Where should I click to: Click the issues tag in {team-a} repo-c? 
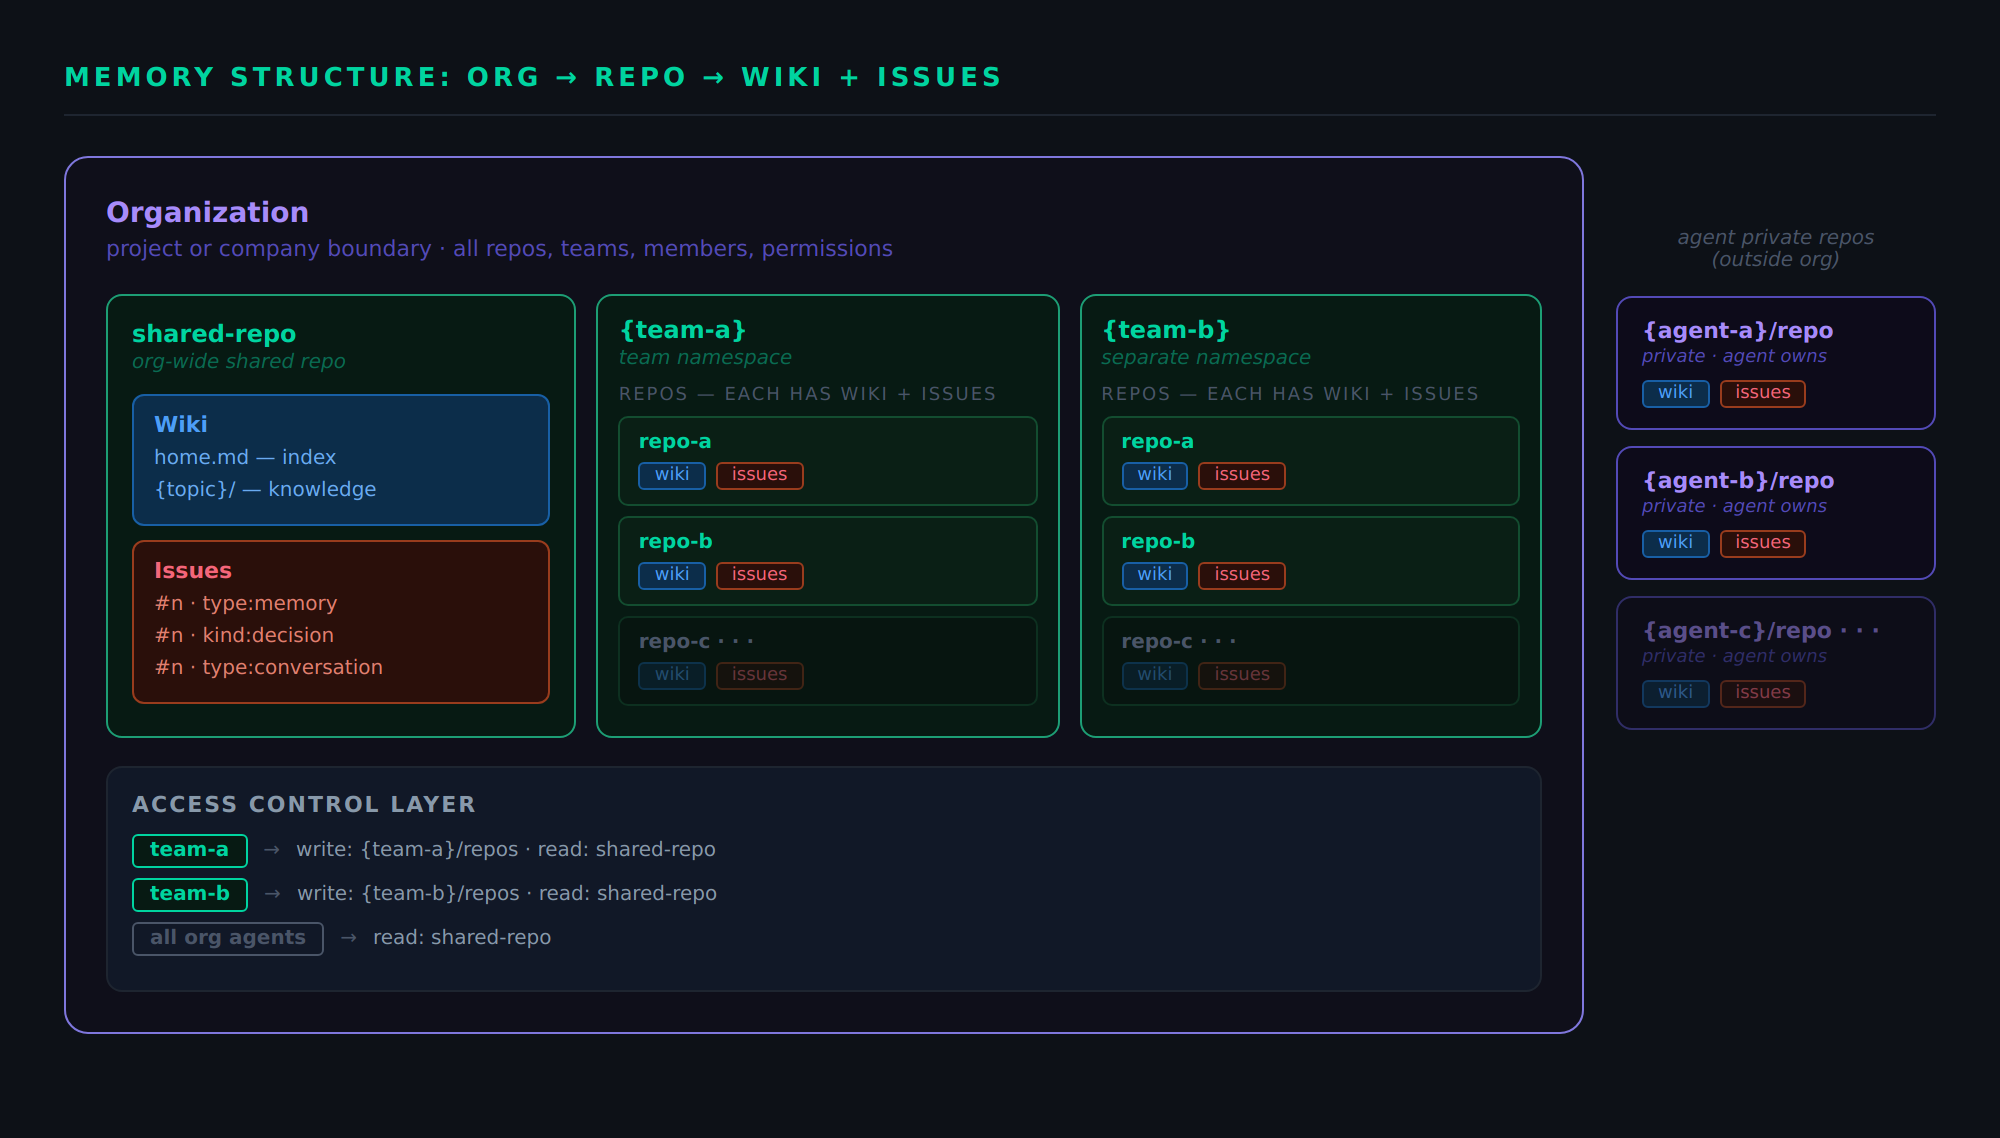(x=760, y=675)
